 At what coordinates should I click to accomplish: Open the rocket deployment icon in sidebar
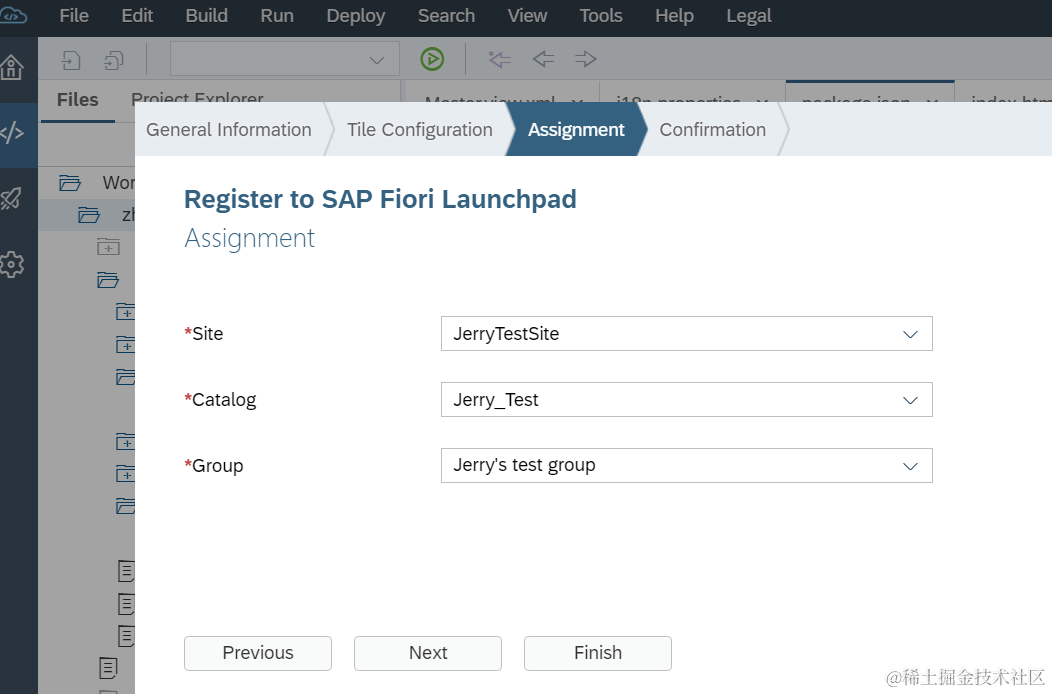12,198
